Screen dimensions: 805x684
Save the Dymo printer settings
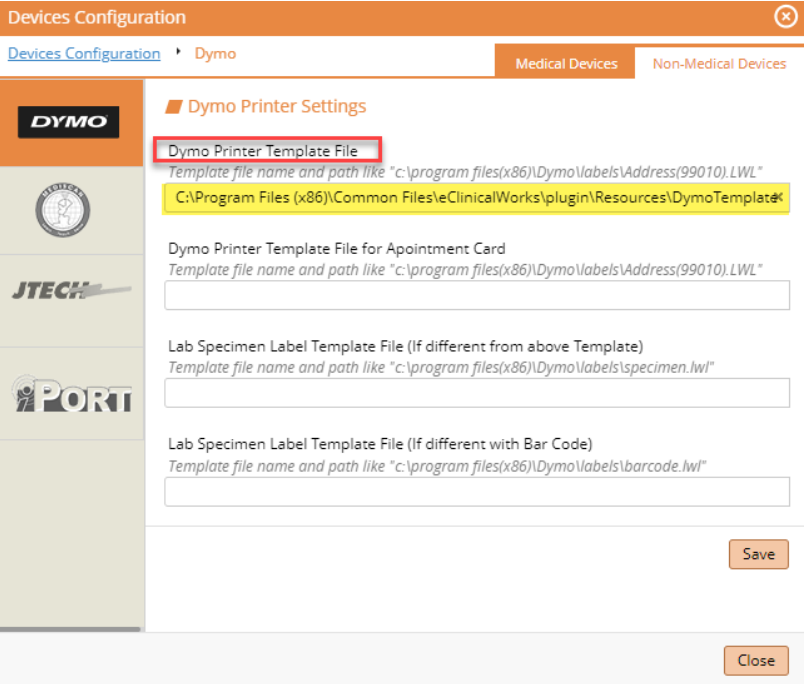tap(758, 554)
